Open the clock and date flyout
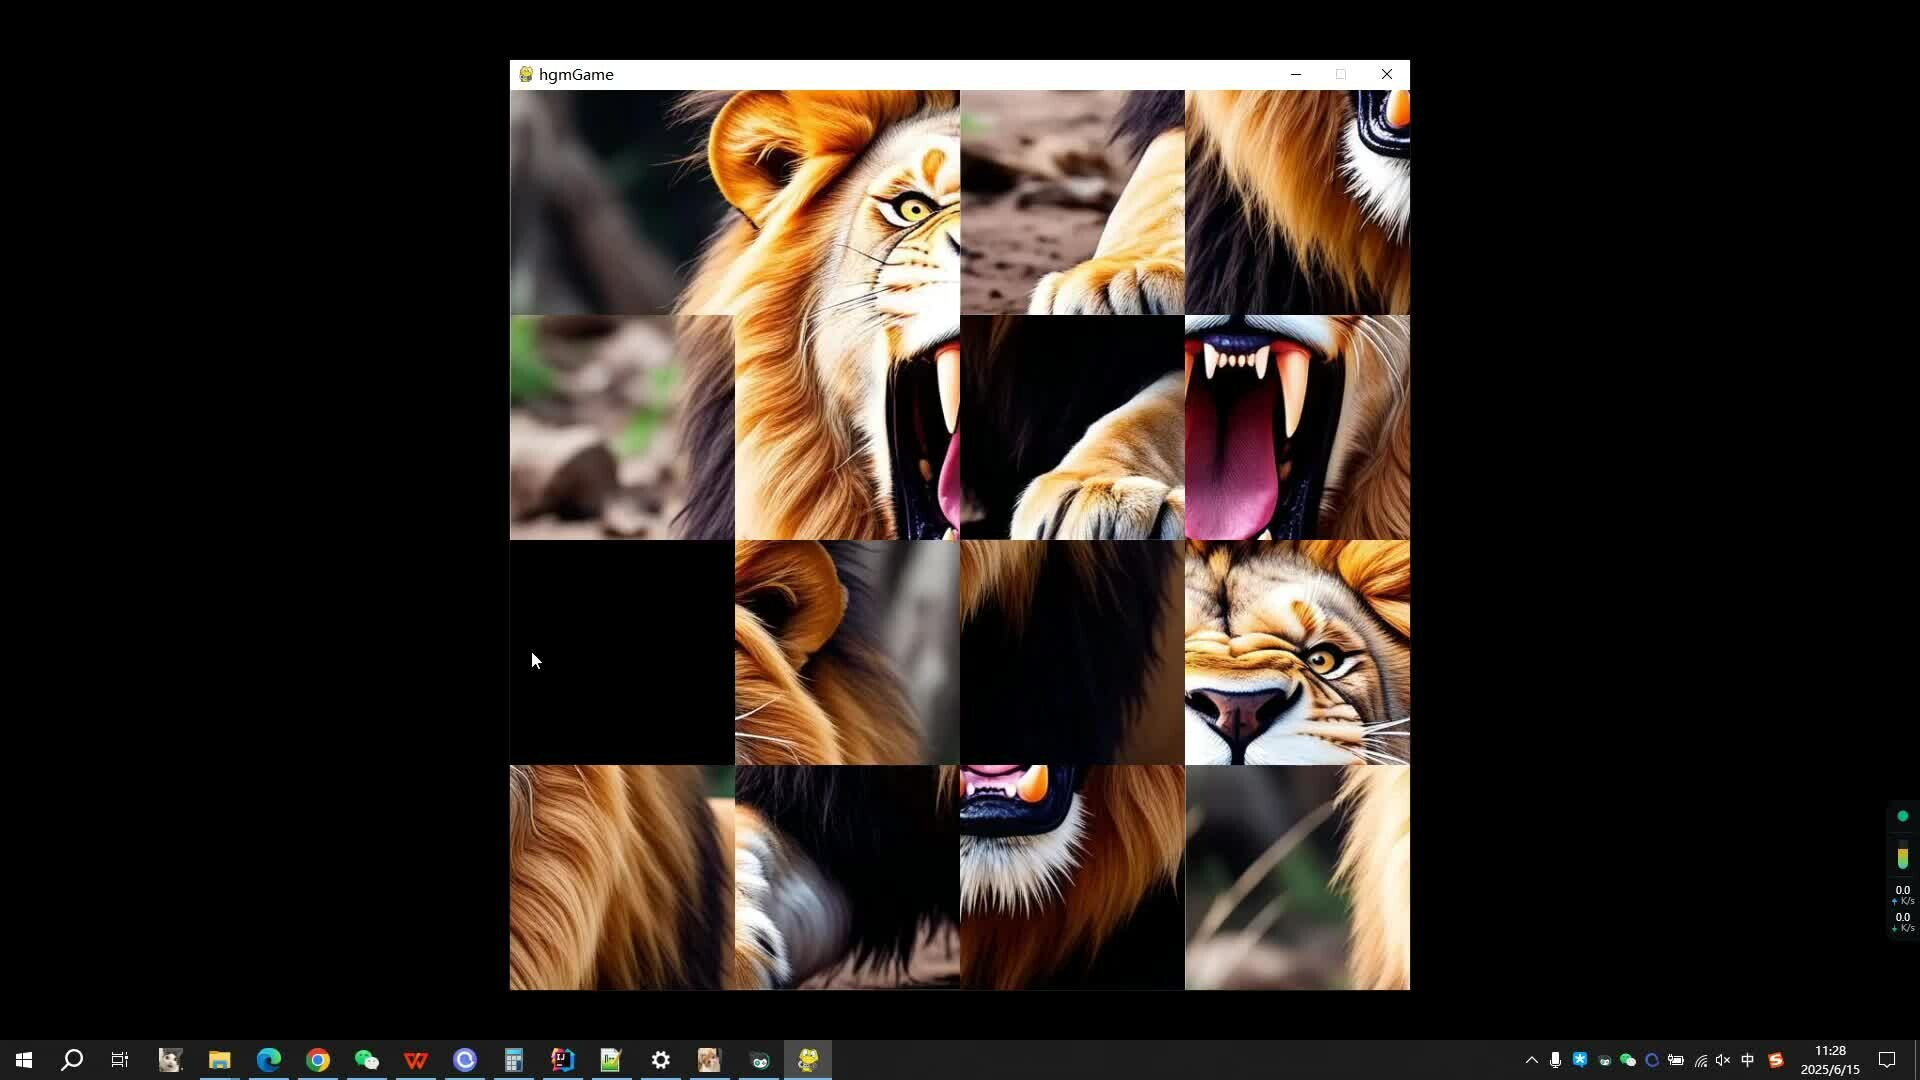This screenshot has width=1920, height=1080. pos(1830,1060)
